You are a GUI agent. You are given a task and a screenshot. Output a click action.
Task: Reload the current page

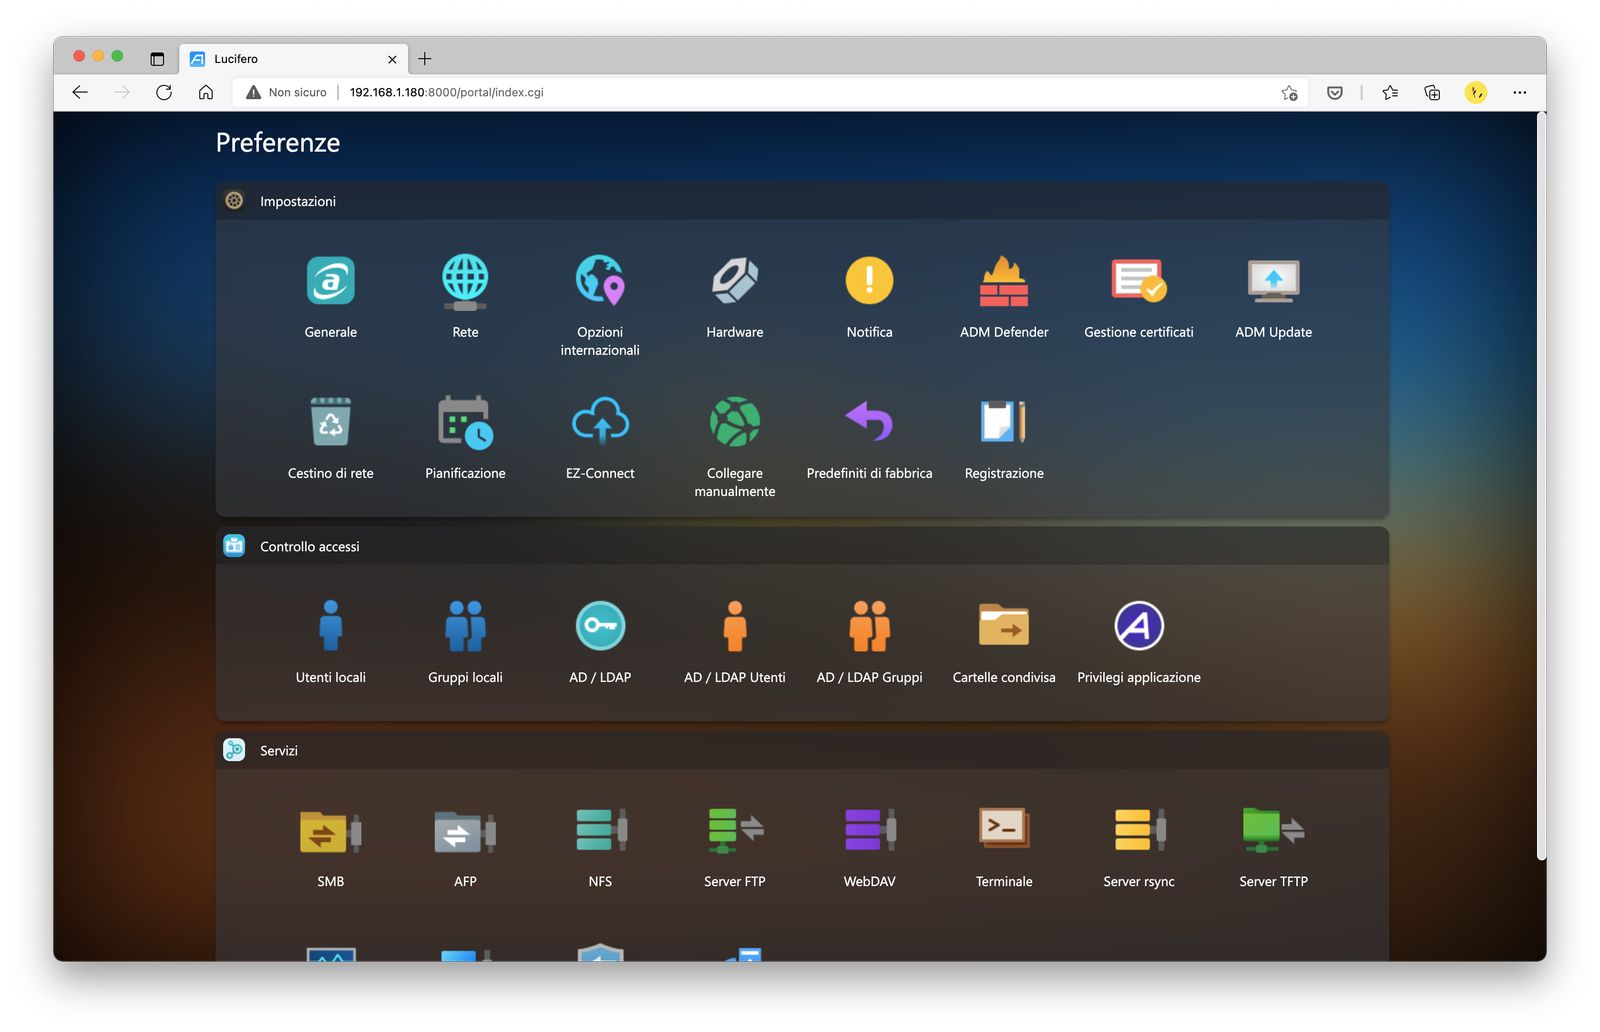coord(164,92)
